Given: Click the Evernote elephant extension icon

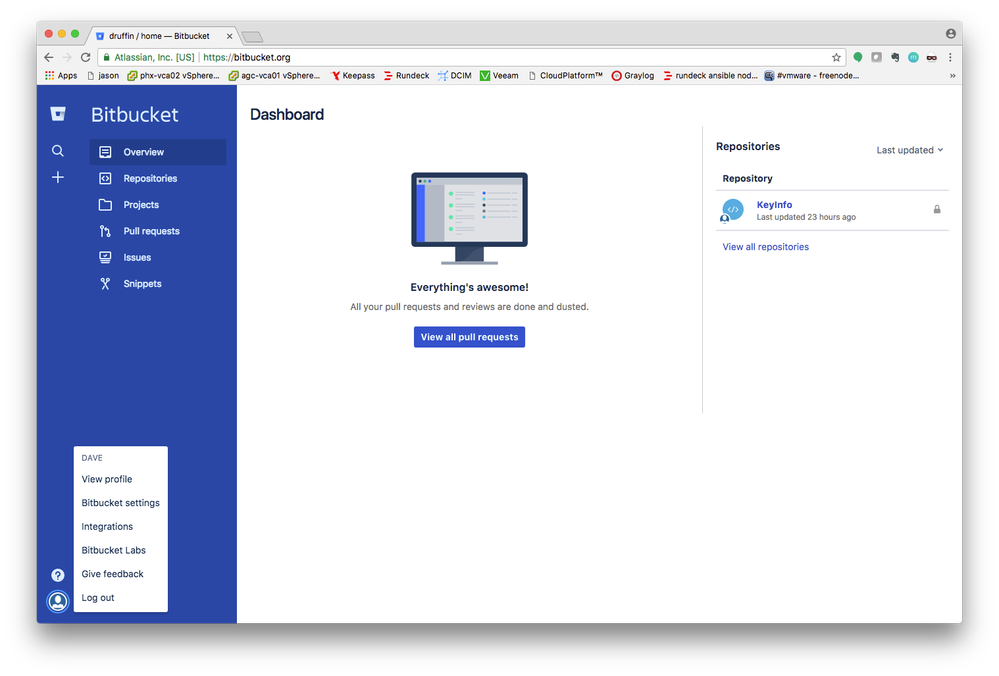Looking at the screenshot, I should (895, 57).
